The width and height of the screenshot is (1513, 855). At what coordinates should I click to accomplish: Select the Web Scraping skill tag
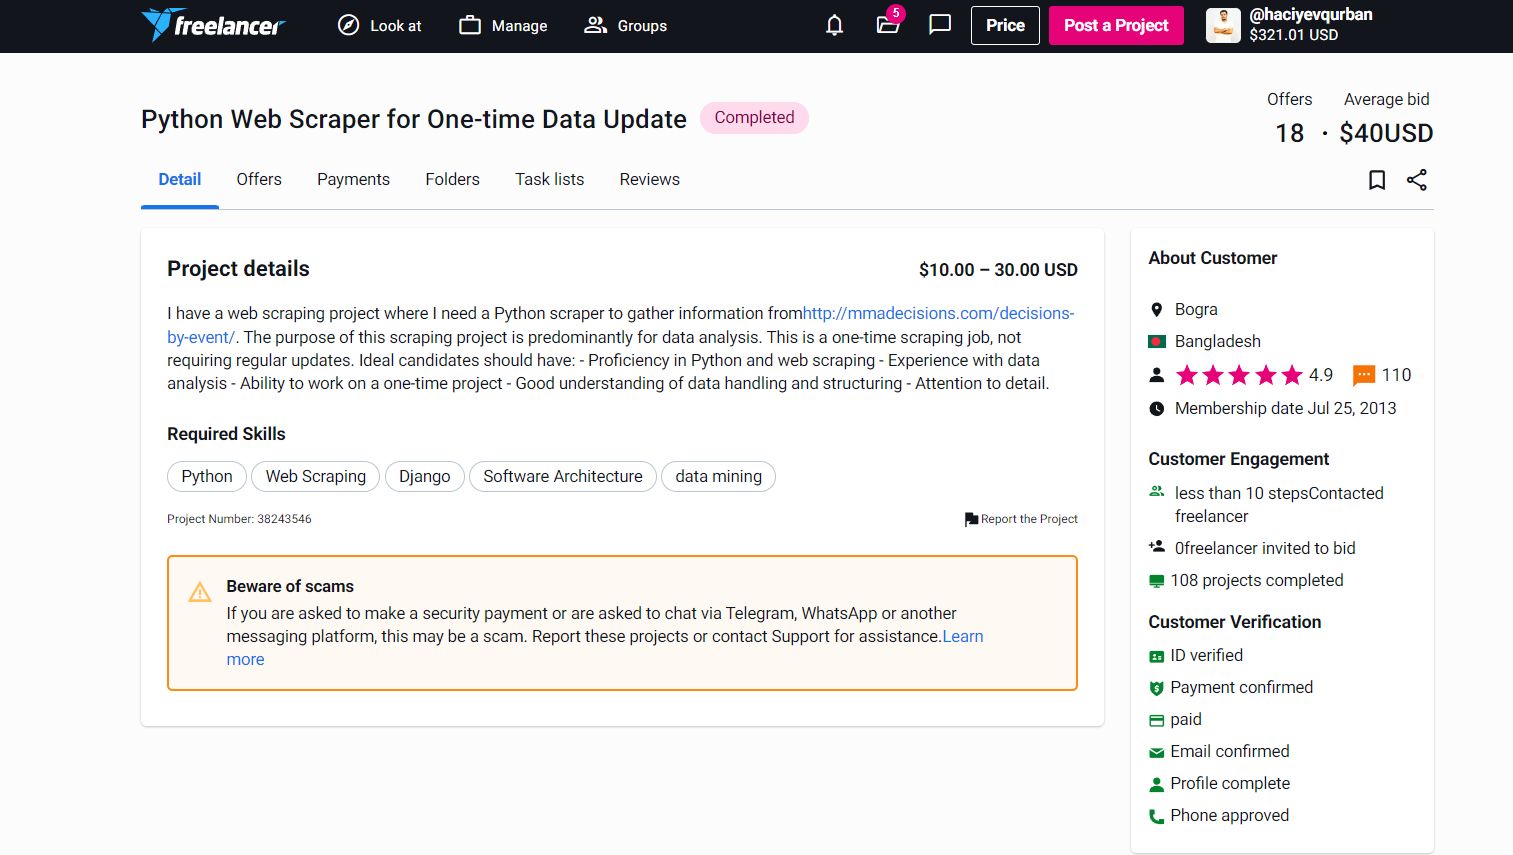pyautogui.click(x=315, y=476)
